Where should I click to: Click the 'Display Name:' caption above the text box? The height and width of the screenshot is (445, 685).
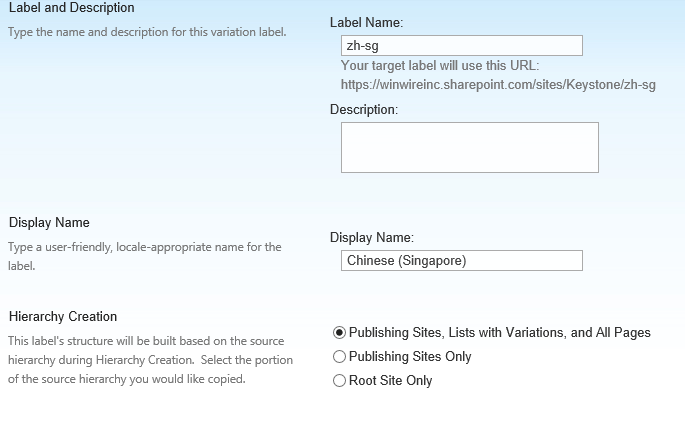coord(372,237)
